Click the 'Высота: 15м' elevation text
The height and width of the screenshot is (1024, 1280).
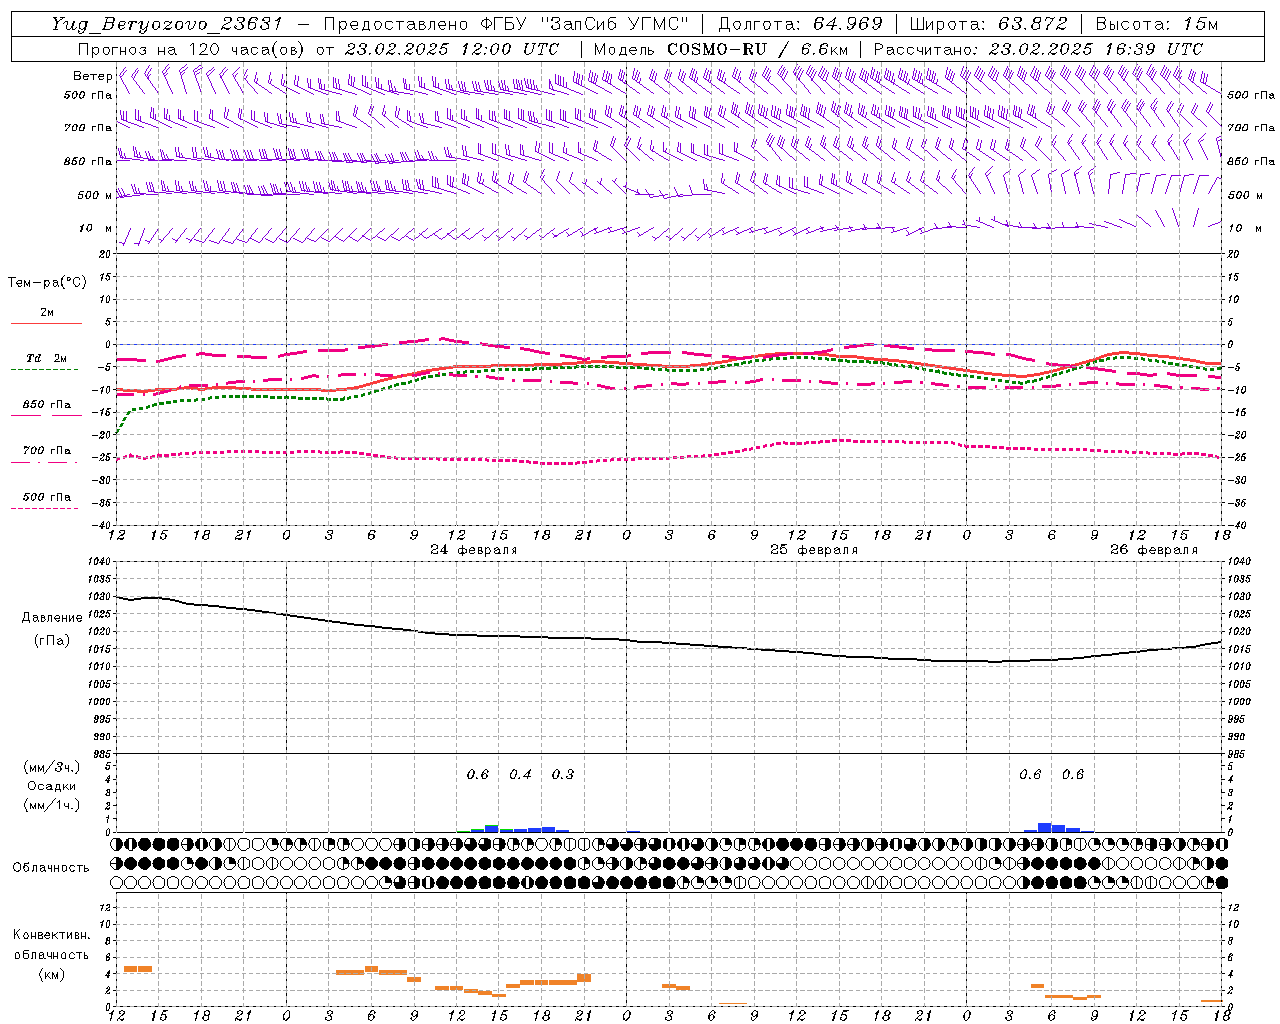[x=1157, y=24]
